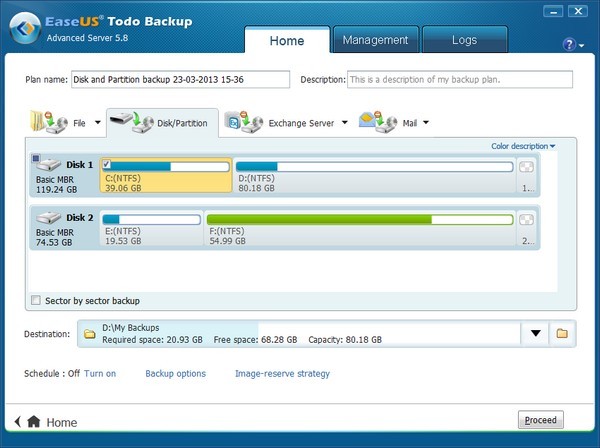The width and height of the screenshot is (600, 448).
Task: Click the help question mark icon
Action: 569,45
